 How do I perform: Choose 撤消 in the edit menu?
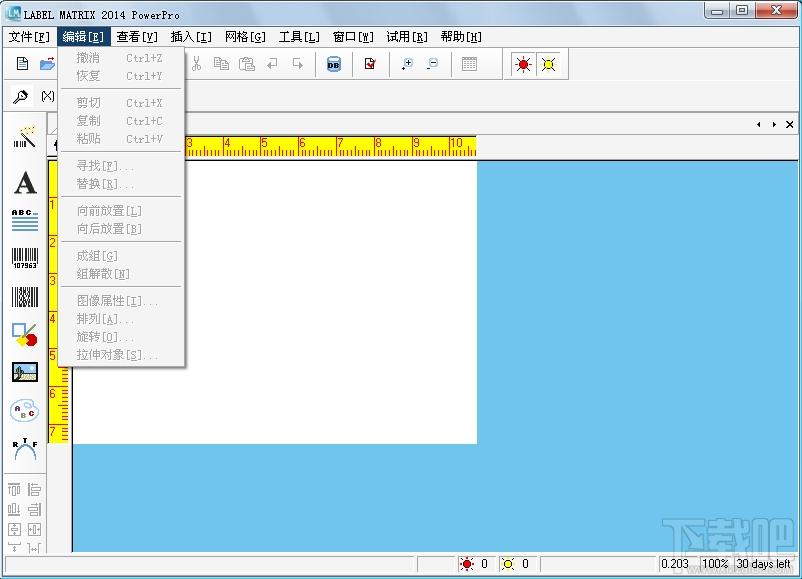coord(121,58)
